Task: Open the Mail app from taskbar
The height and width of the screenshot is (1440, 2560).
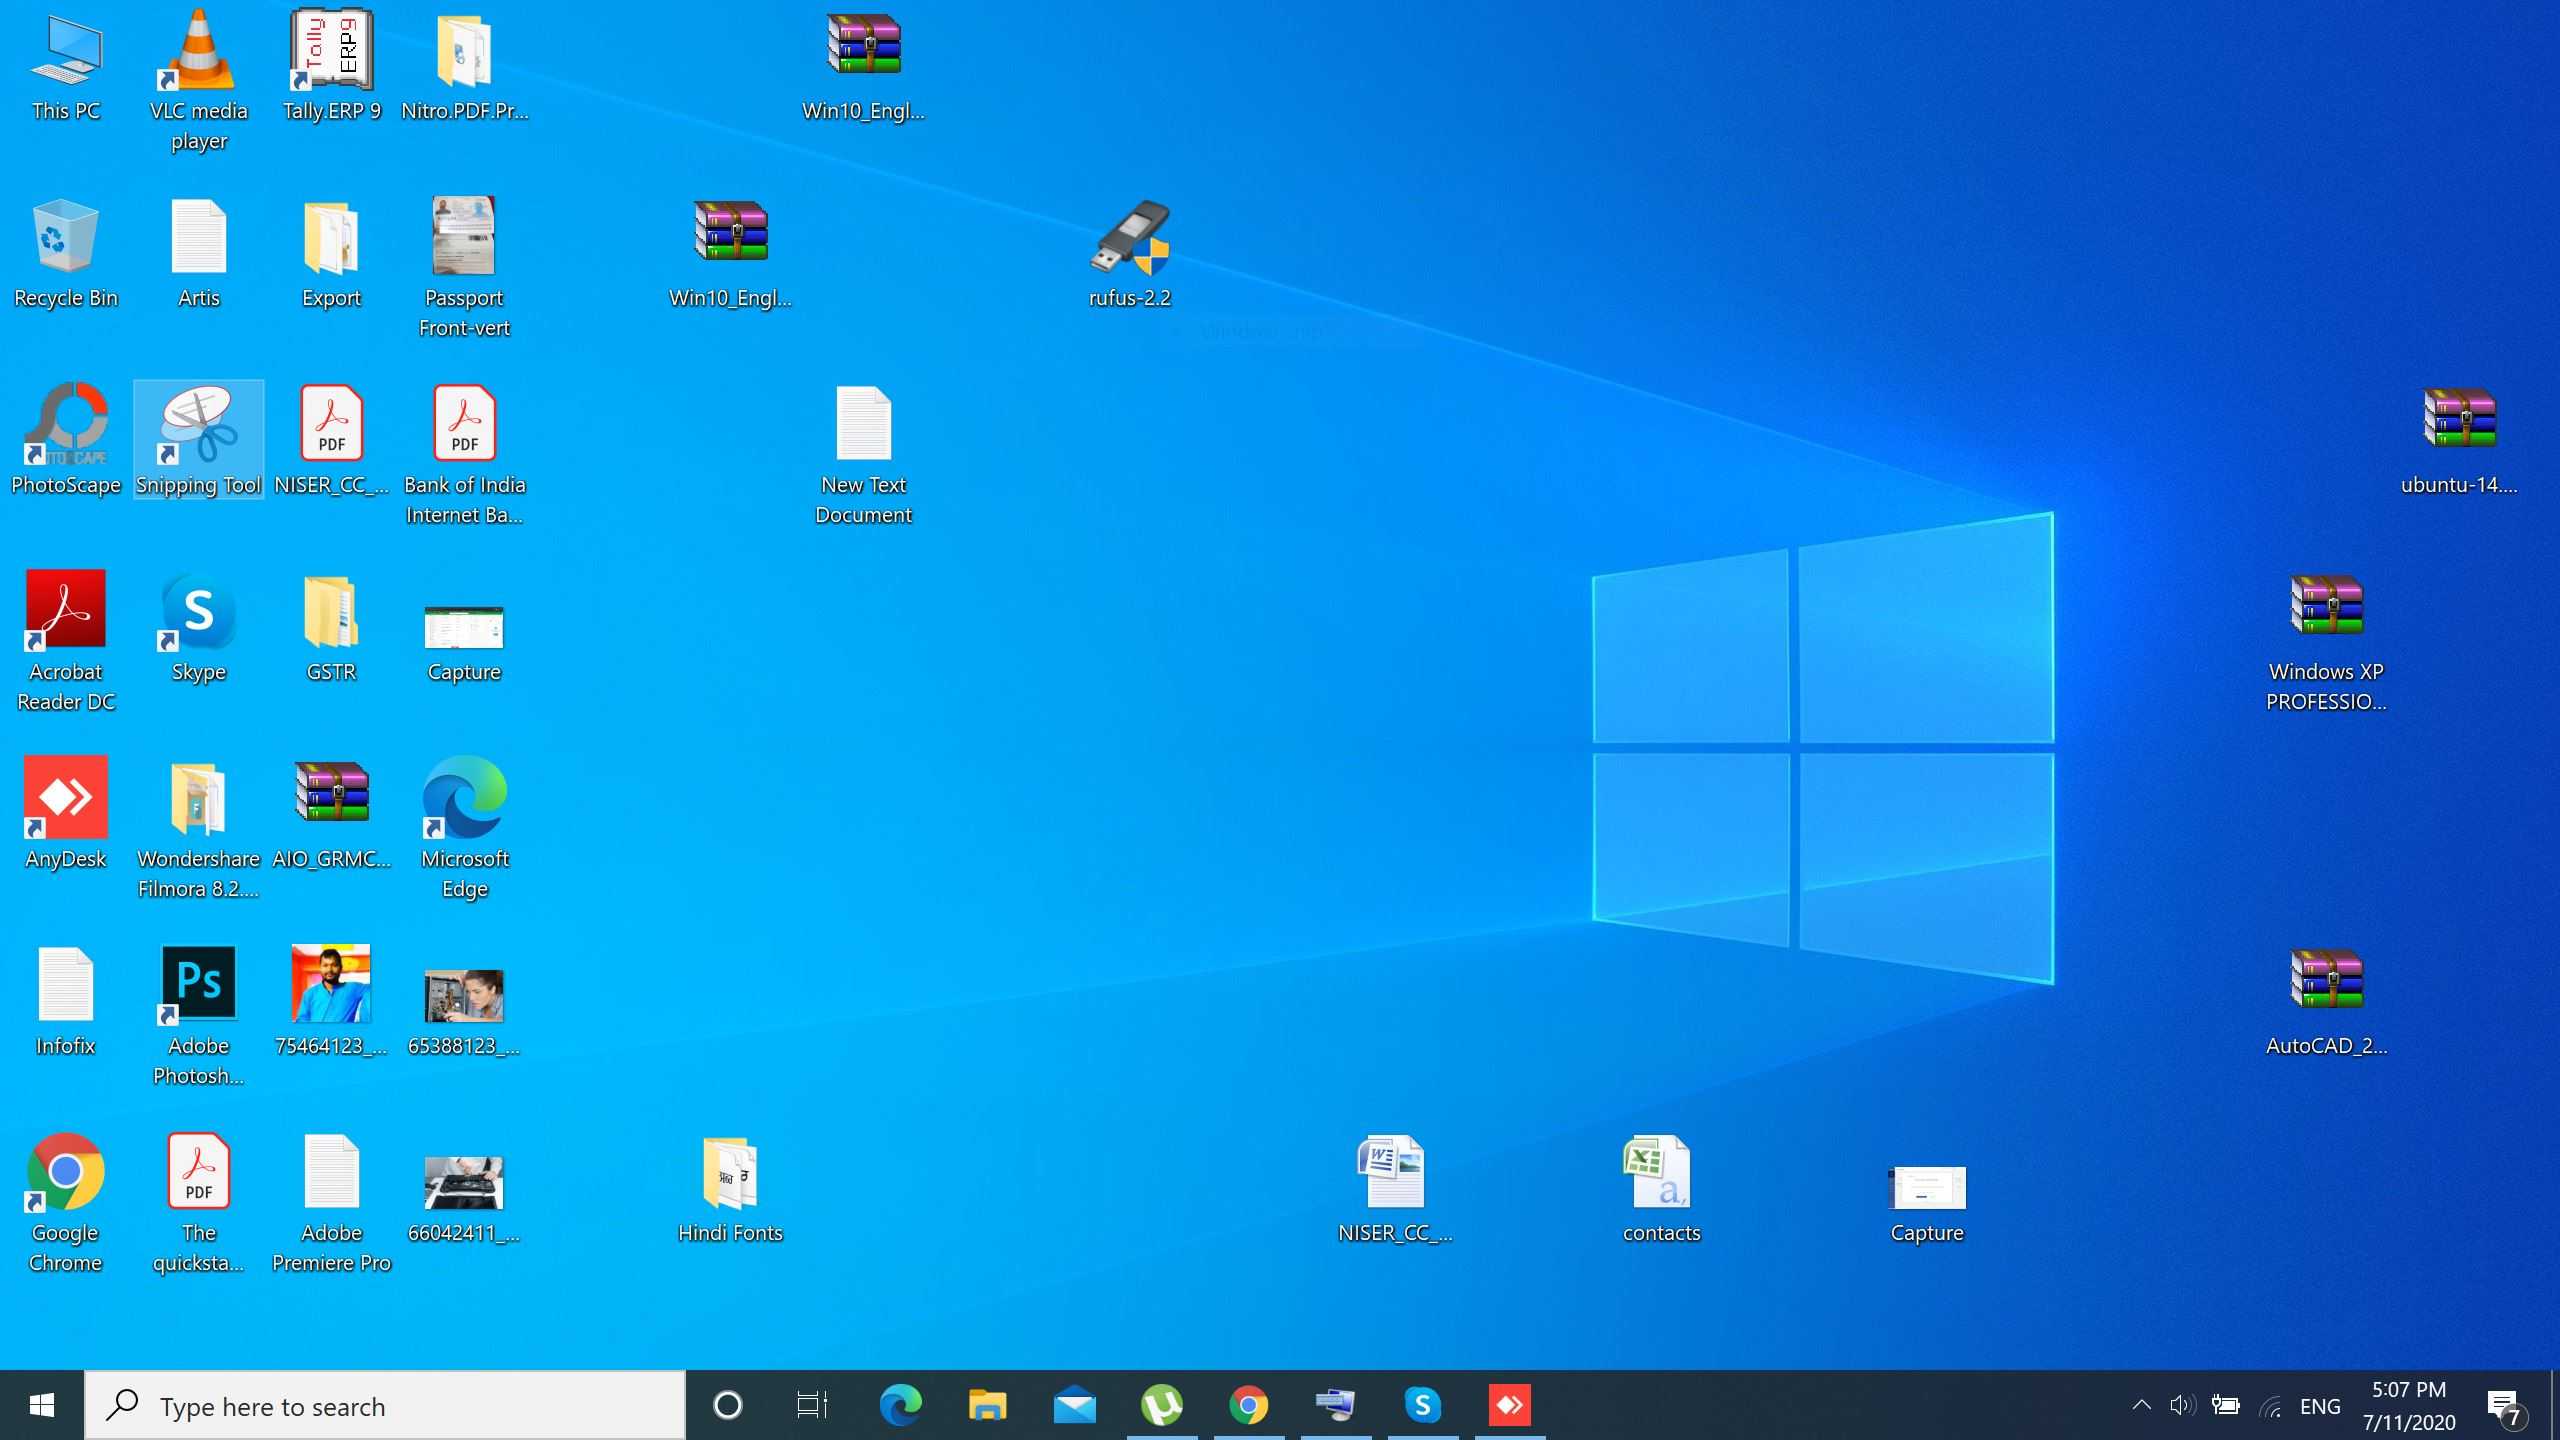Action: [1074, 1405]
